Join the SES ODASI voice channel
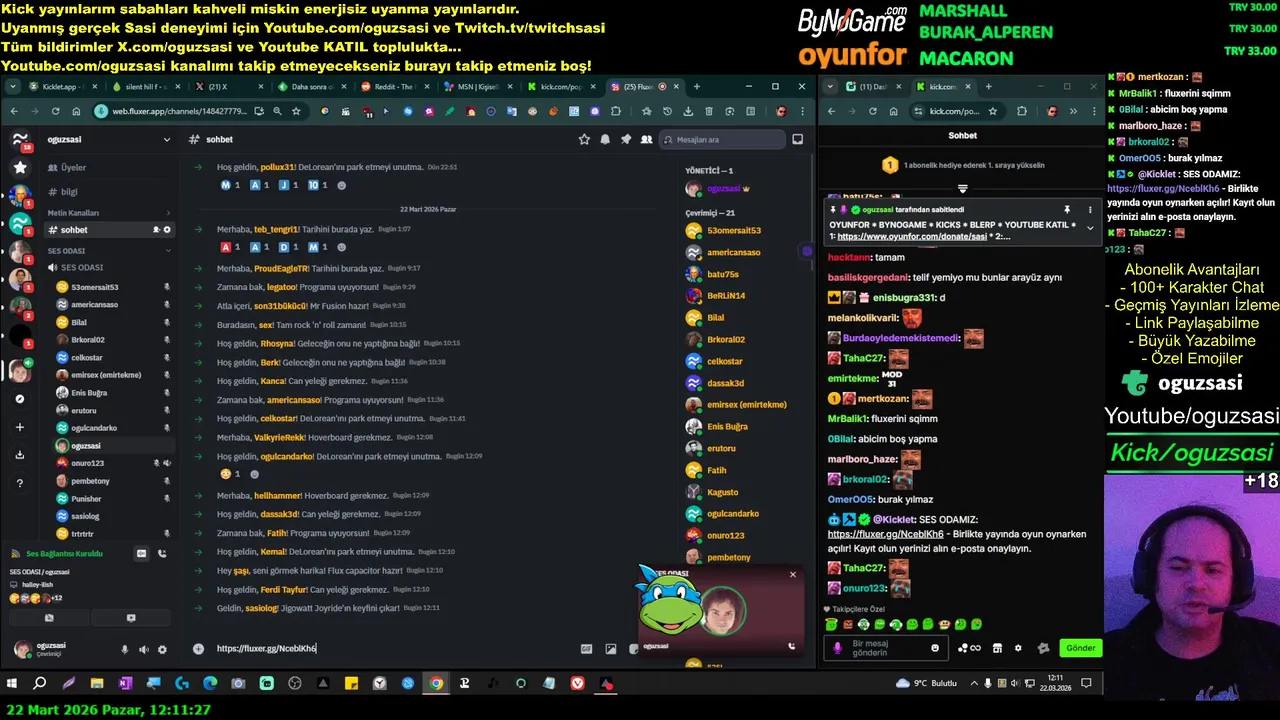 [x=110, y=268]
